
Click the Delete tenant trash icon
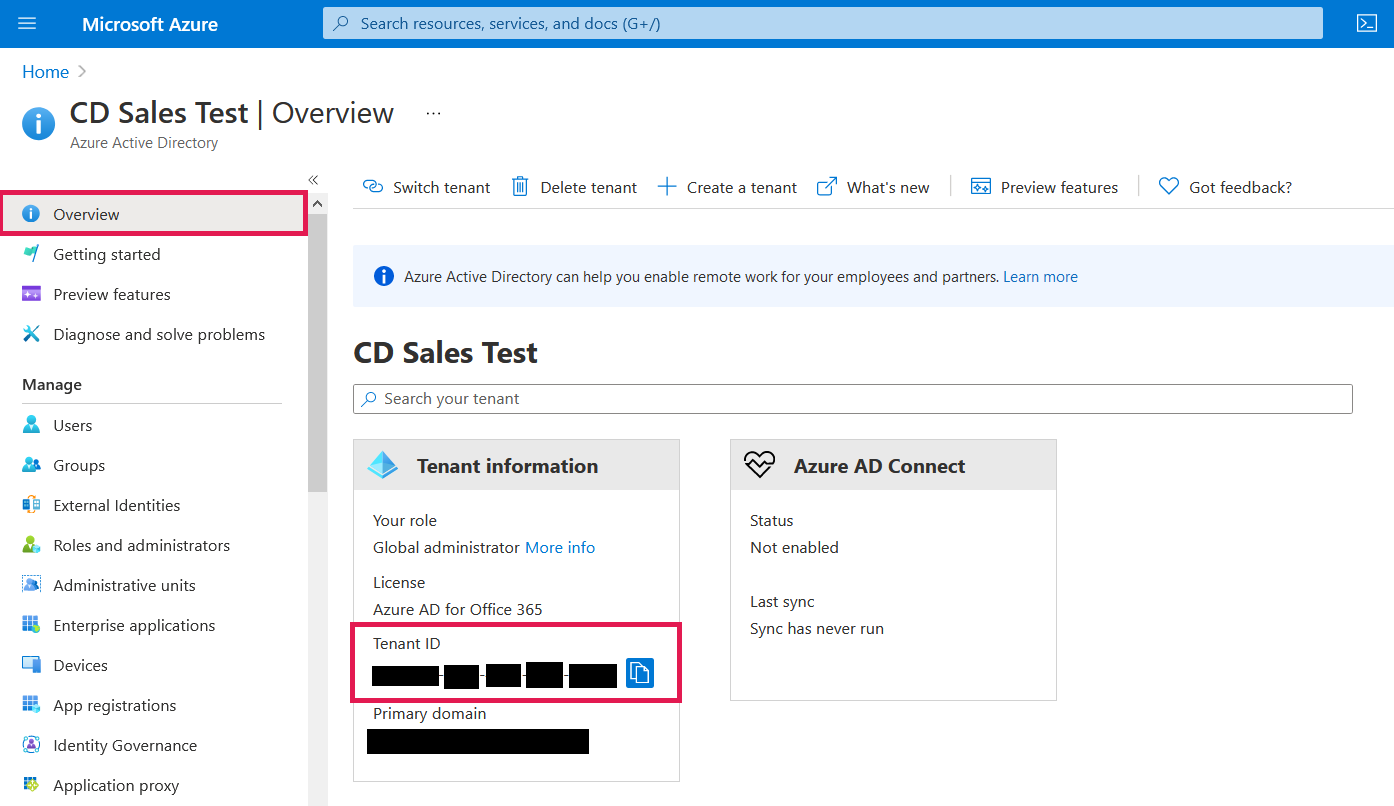click(520, 187)
